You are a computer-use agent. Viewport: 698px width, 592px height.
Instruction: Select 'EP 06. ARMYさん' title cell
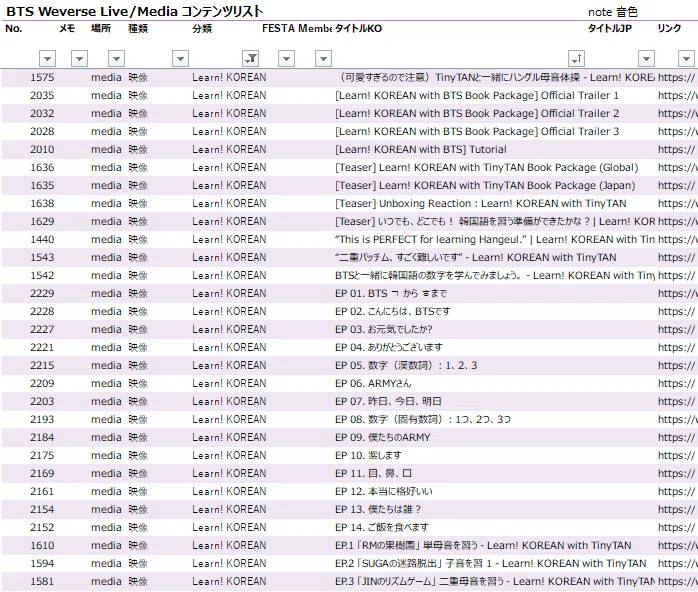click(x=373, y=383)
